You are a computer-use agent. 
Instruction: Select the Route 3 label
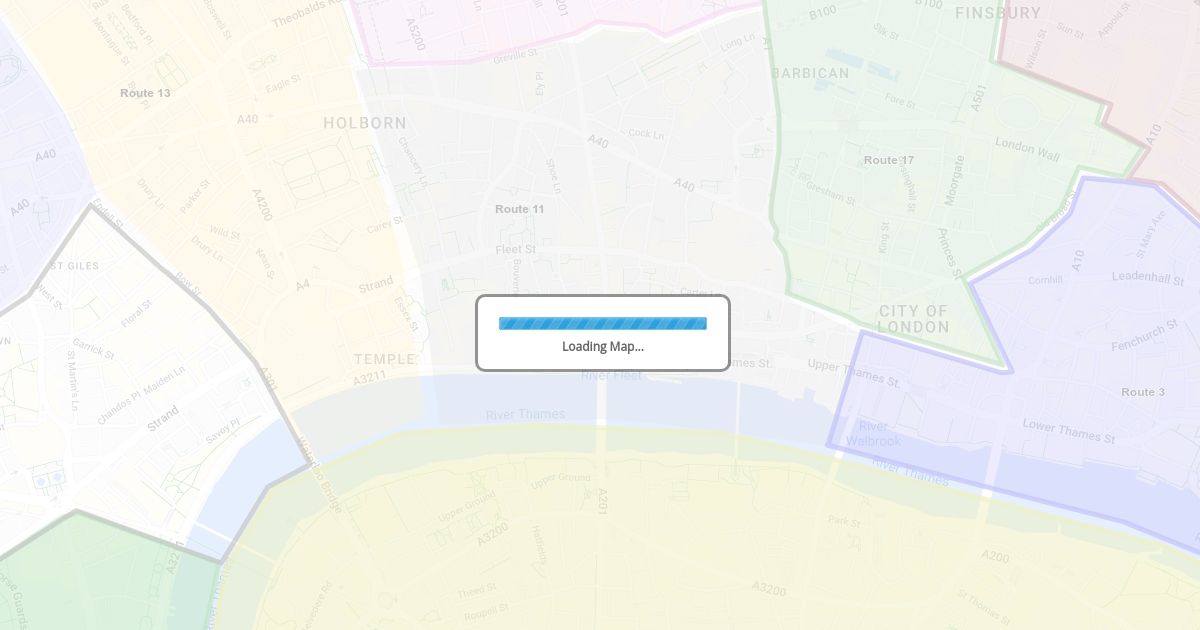[x=1143, y=392]
